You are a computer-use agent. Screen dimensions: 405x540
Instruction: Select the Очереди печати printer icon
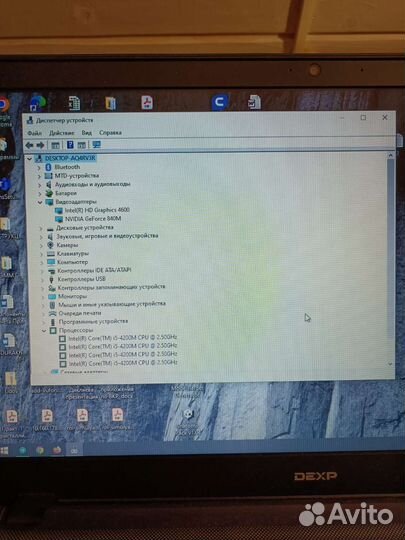coord(52,313)
